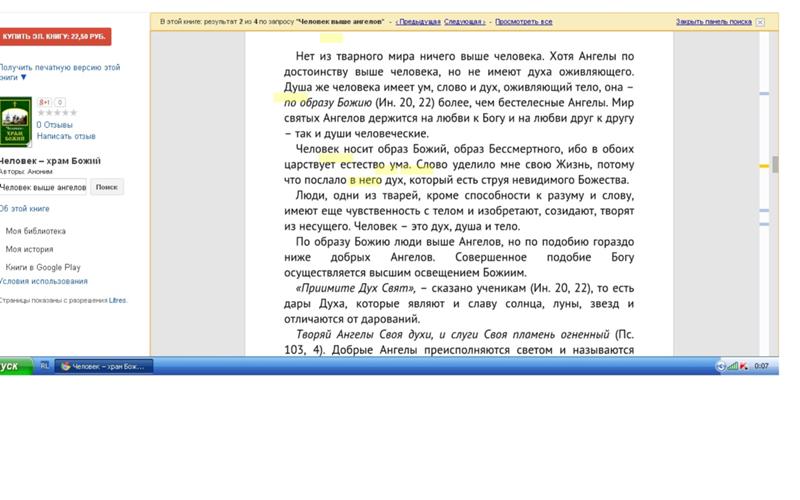Screen dimensions: 800x500
Task: Click the yellow search hit marker on scrollbar
Action: 764,166
